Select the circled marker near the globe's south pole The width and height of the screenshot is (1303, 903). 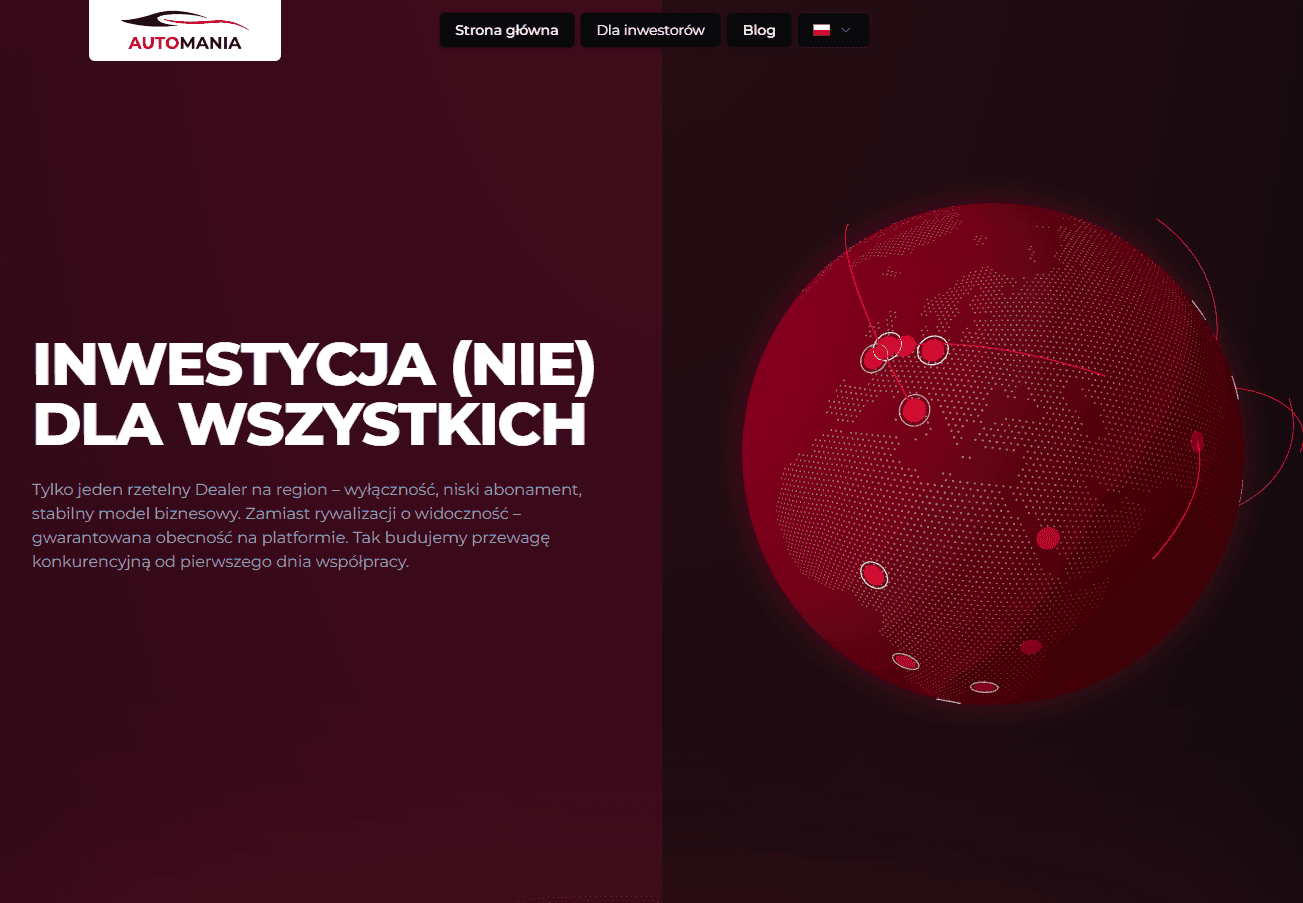click(984, 687)
